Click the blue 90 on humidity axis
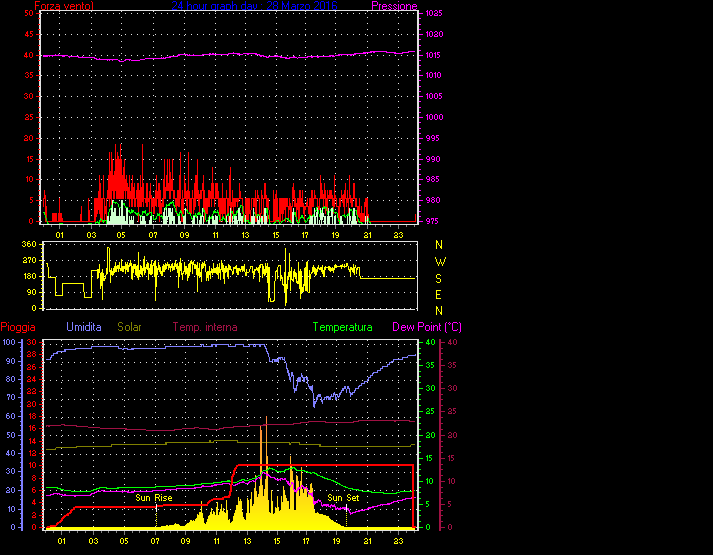This screenshot has width=713, height=555. pyautogui.click(x=11, y=361)
